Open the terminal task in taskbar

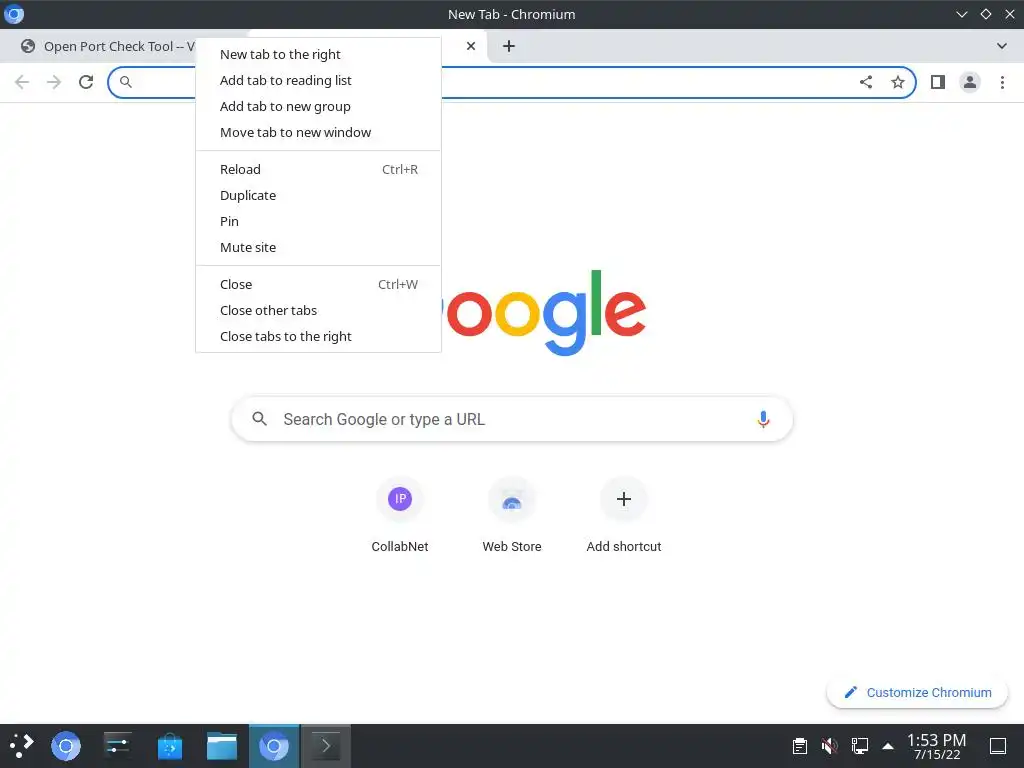(325, 746)
